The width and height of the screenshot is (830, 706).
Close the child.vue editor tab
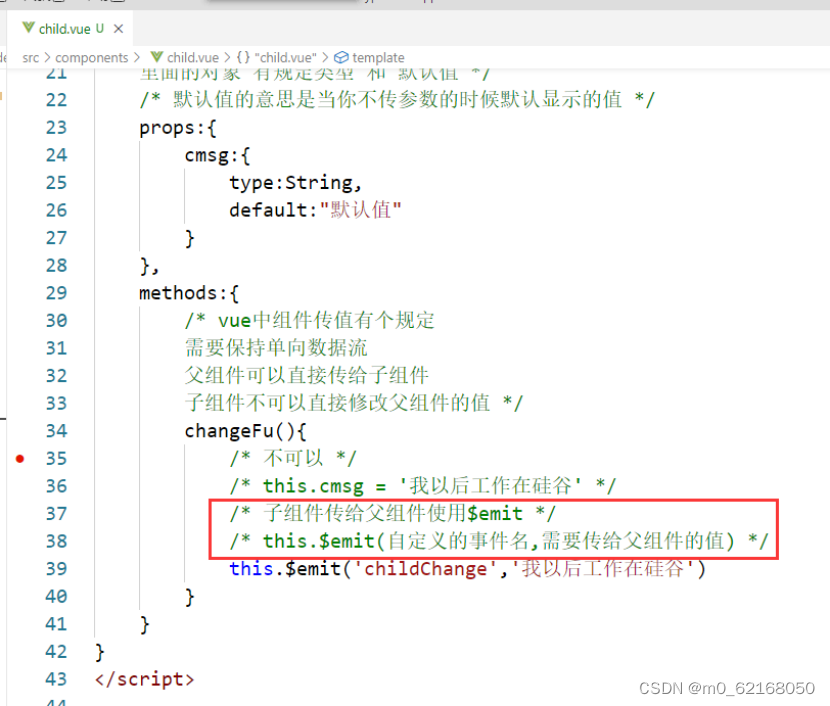(119, 29)
